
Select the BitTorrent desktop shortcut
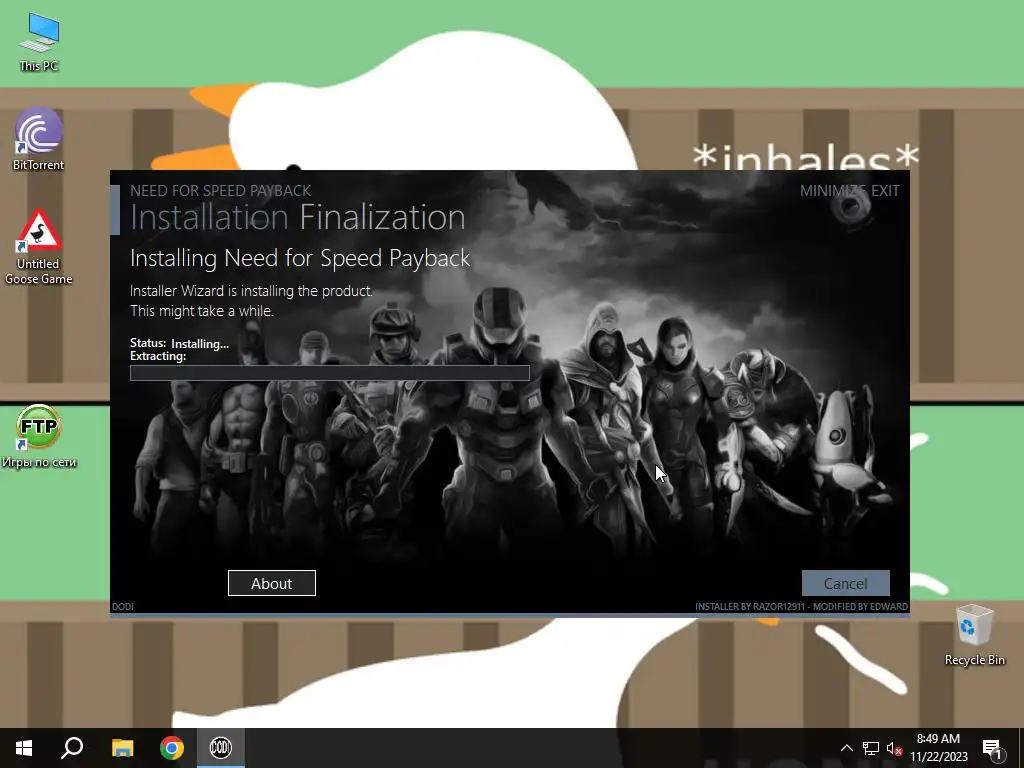point(39,139)
